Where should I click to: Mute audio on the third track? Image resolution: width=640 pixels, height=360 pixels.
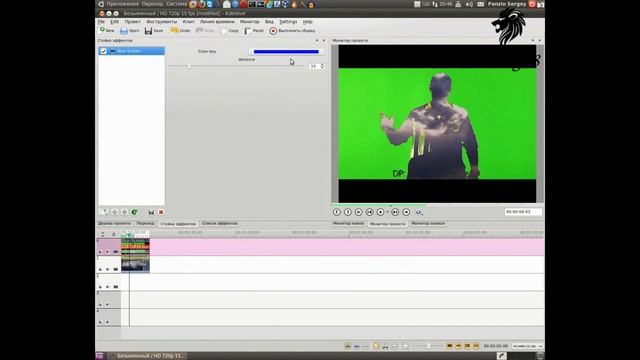[x=108, y=287]
